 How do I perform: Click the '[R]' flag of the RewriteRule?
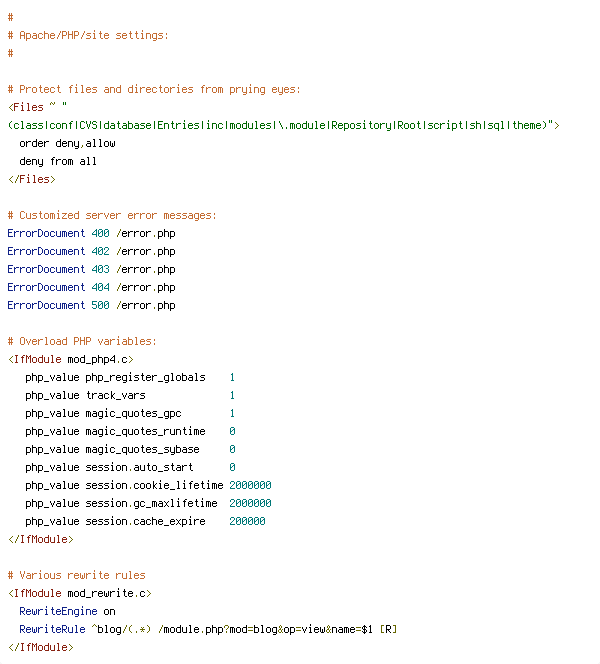388,629
